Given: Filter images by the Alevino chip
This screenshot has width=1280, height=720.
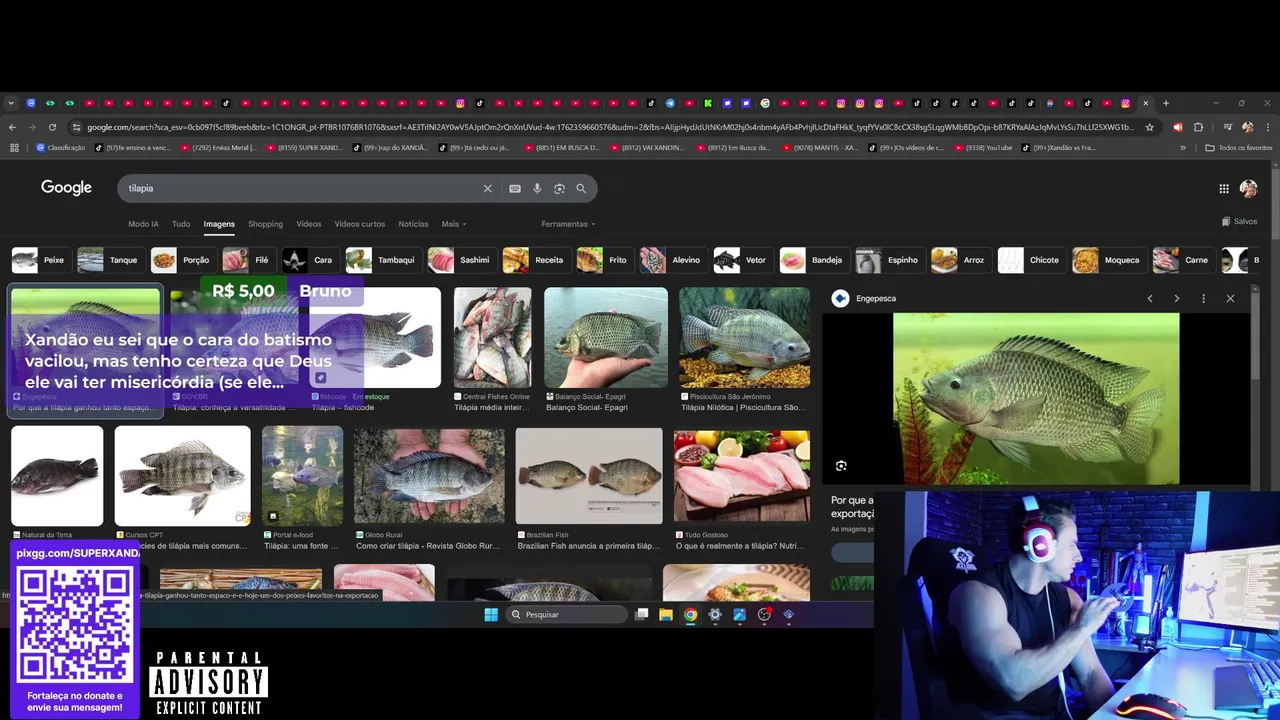Looking at the screenshot, I should tap(672, 260).
